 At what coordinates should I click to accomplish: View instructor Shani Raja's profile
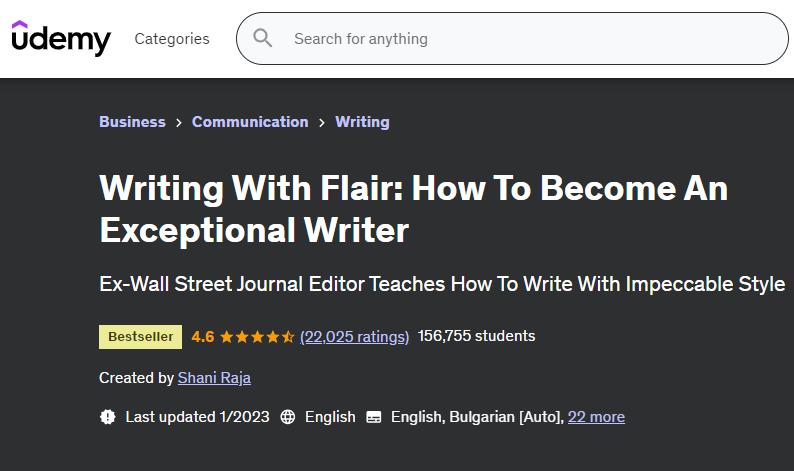tap(215, 378)
